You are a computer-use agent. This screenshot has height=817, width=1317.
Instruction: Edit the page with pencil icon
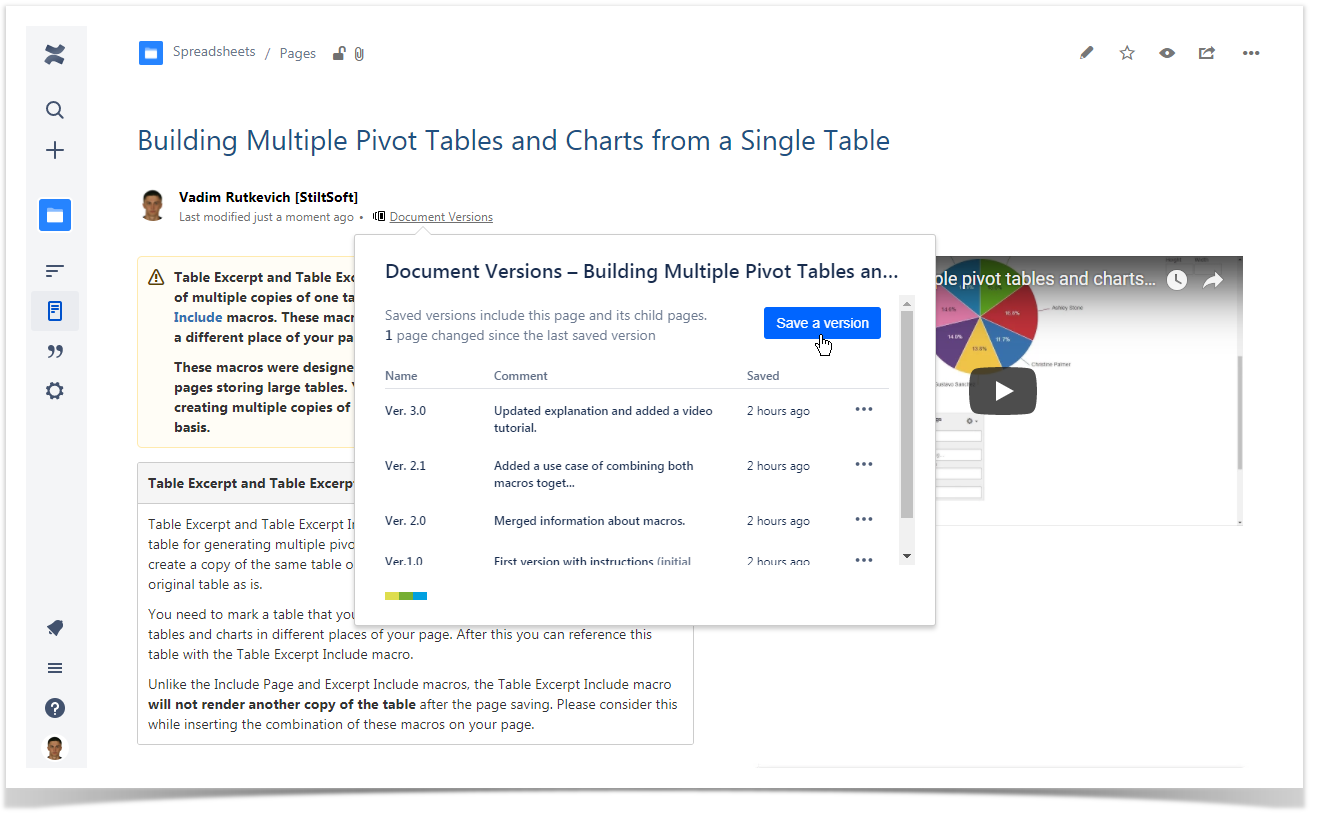pos(1087,53)
